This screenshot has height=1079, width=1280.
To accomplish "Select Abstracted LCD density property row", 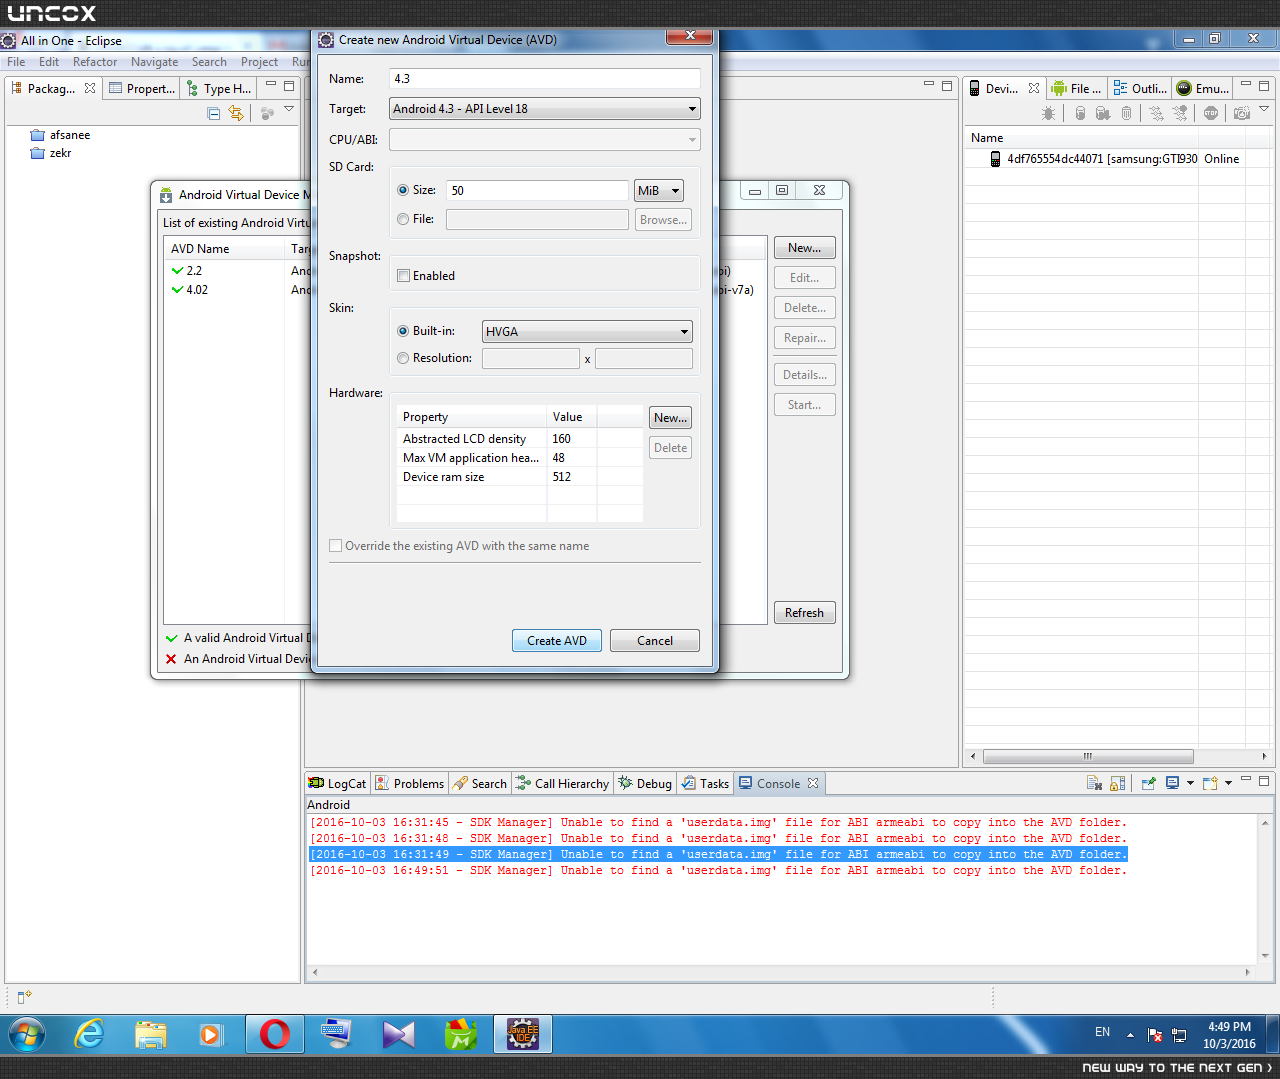I will [520, 439].
